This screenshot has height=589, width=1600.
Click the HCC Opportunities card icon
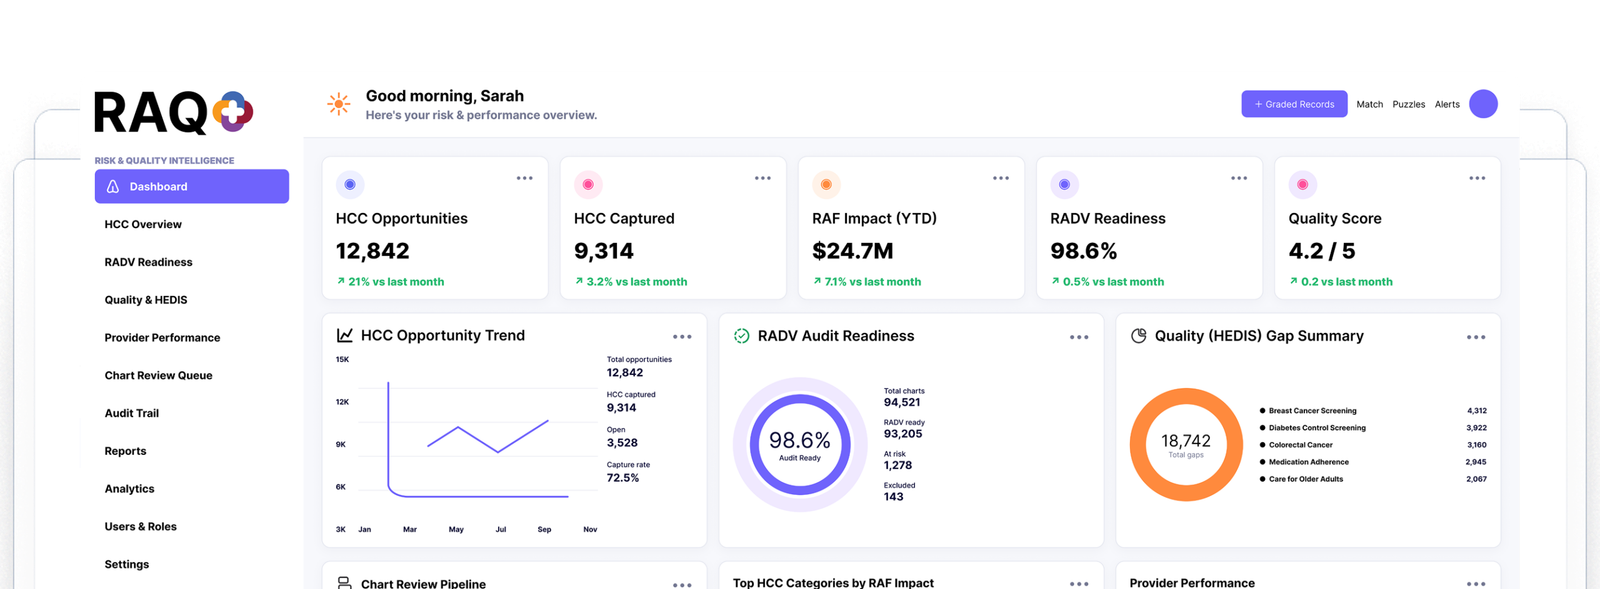tap(350, 184)
